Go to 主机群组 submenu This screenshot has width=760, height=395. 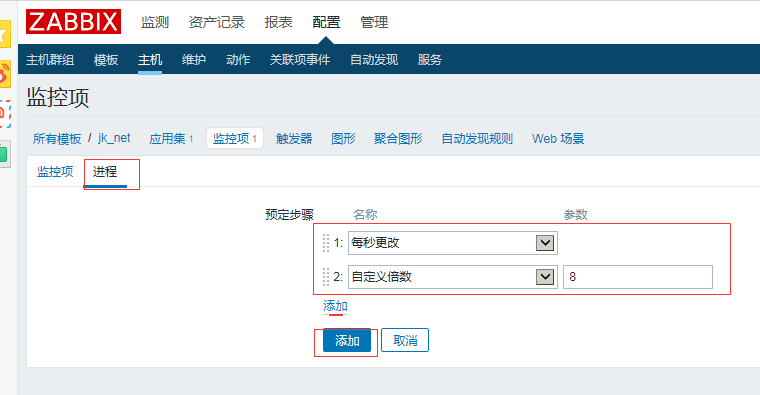point(50,60)
